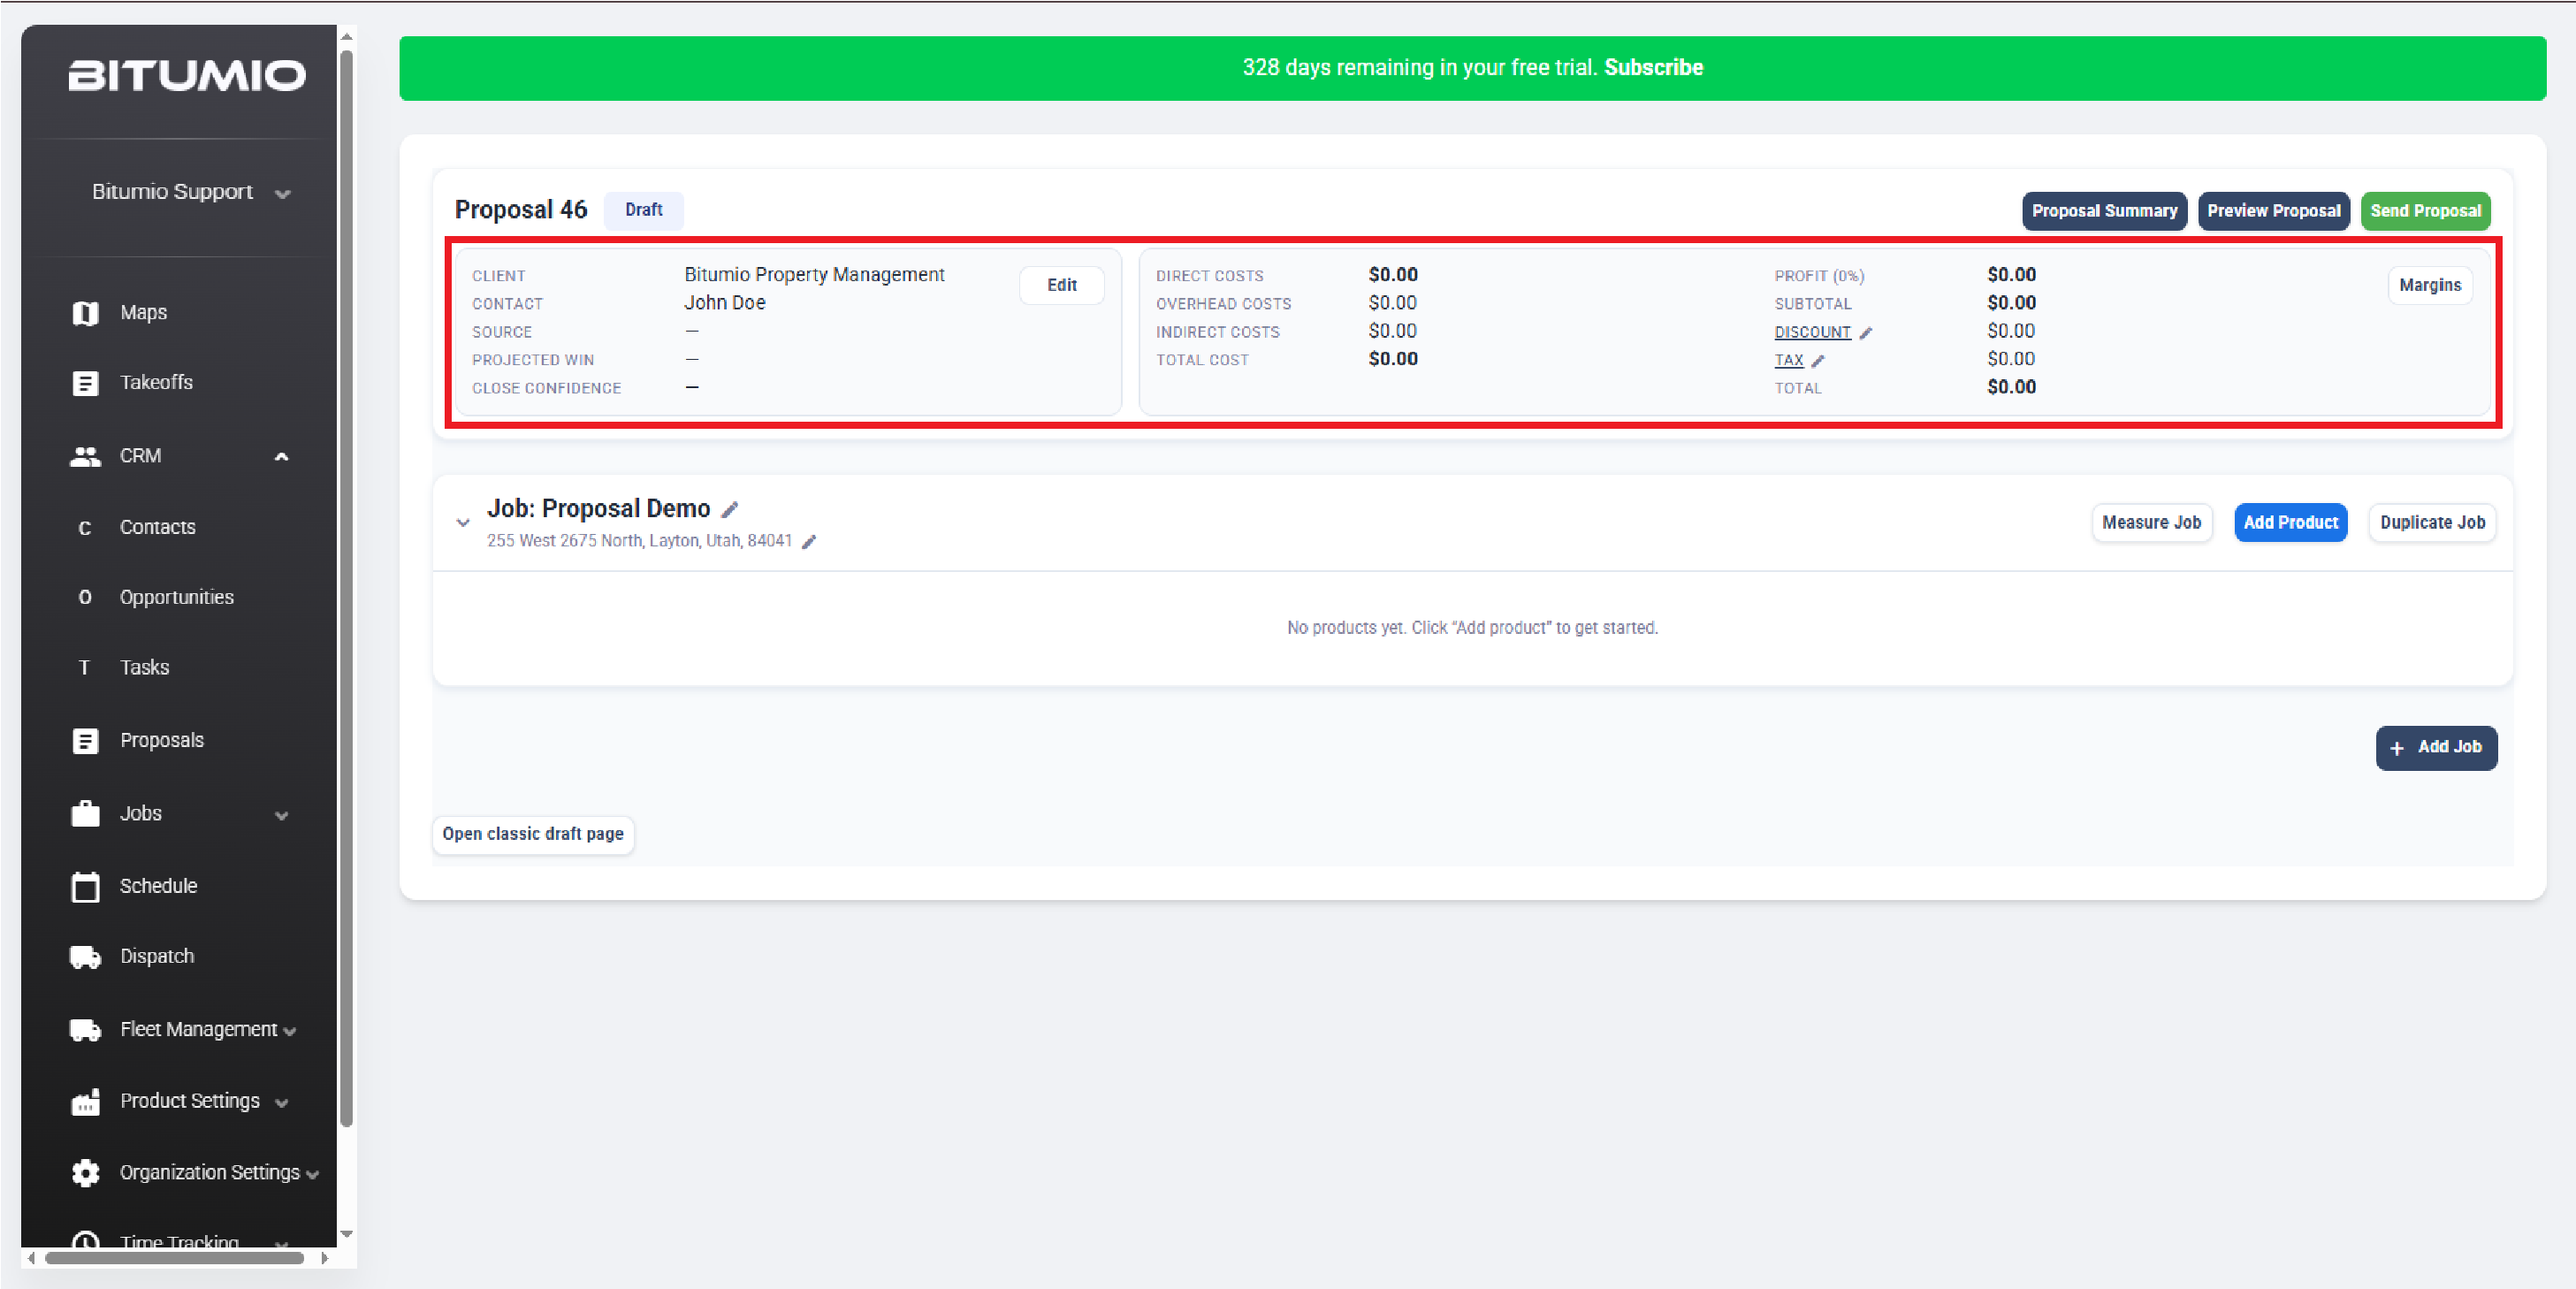Add a new job to proposal
The image size is (2576, 1289).
2436,748
